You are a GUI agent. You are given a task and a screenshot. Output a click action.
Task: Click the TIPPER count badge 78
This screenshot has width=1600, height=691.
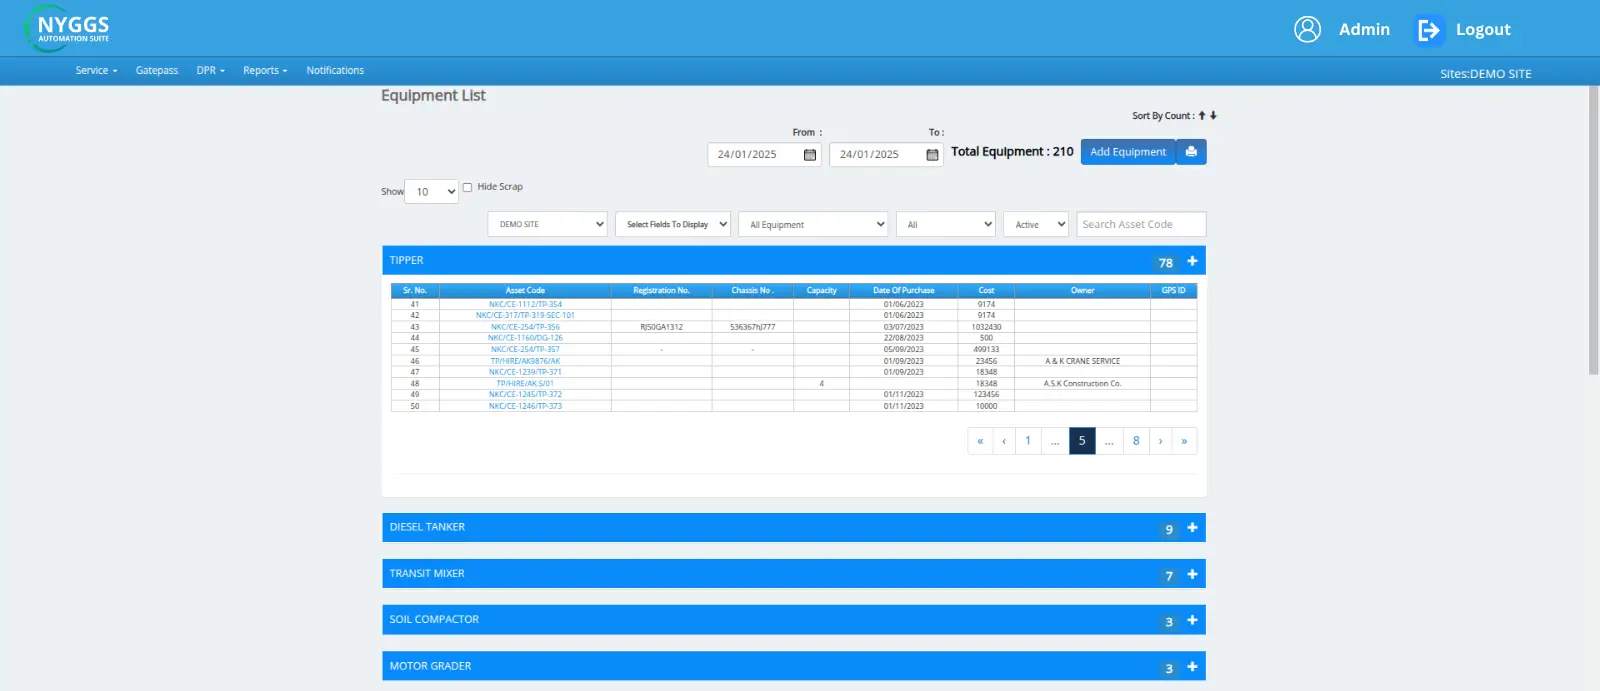coord(1165,262)
